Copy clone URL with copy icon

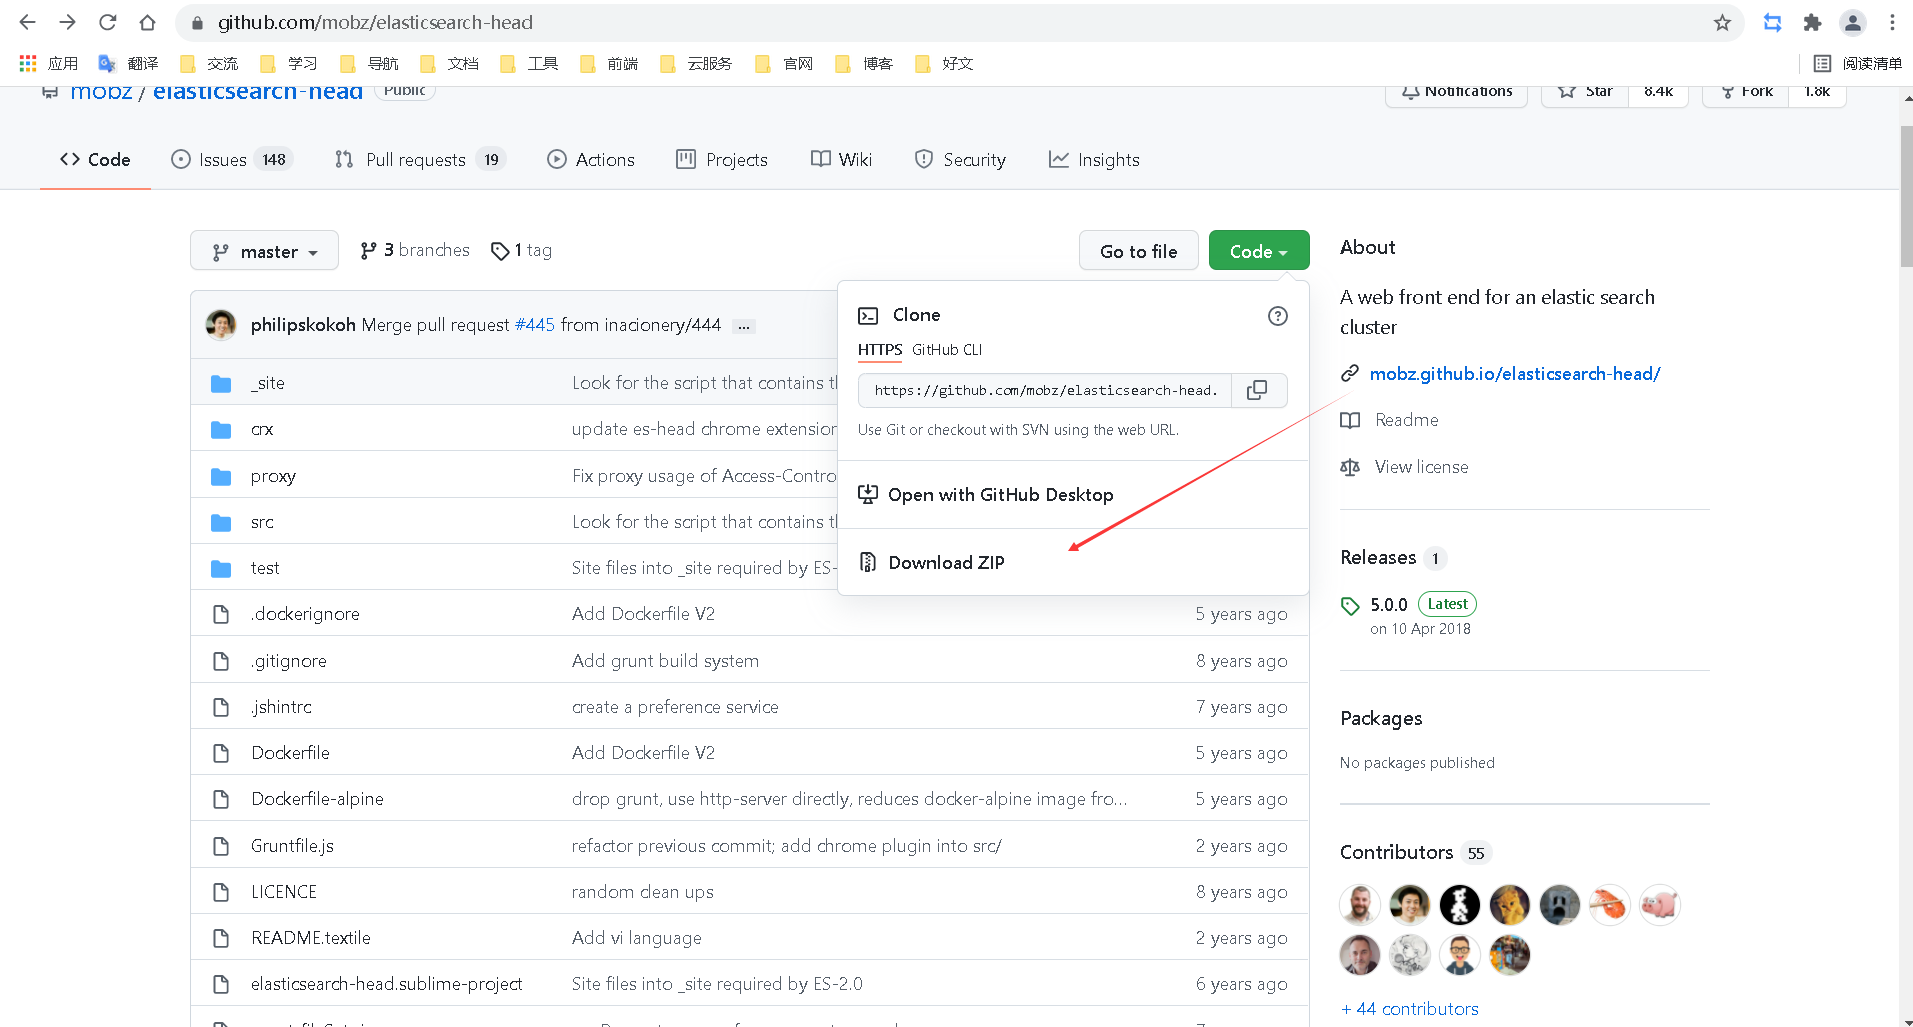pos(1258,390)
